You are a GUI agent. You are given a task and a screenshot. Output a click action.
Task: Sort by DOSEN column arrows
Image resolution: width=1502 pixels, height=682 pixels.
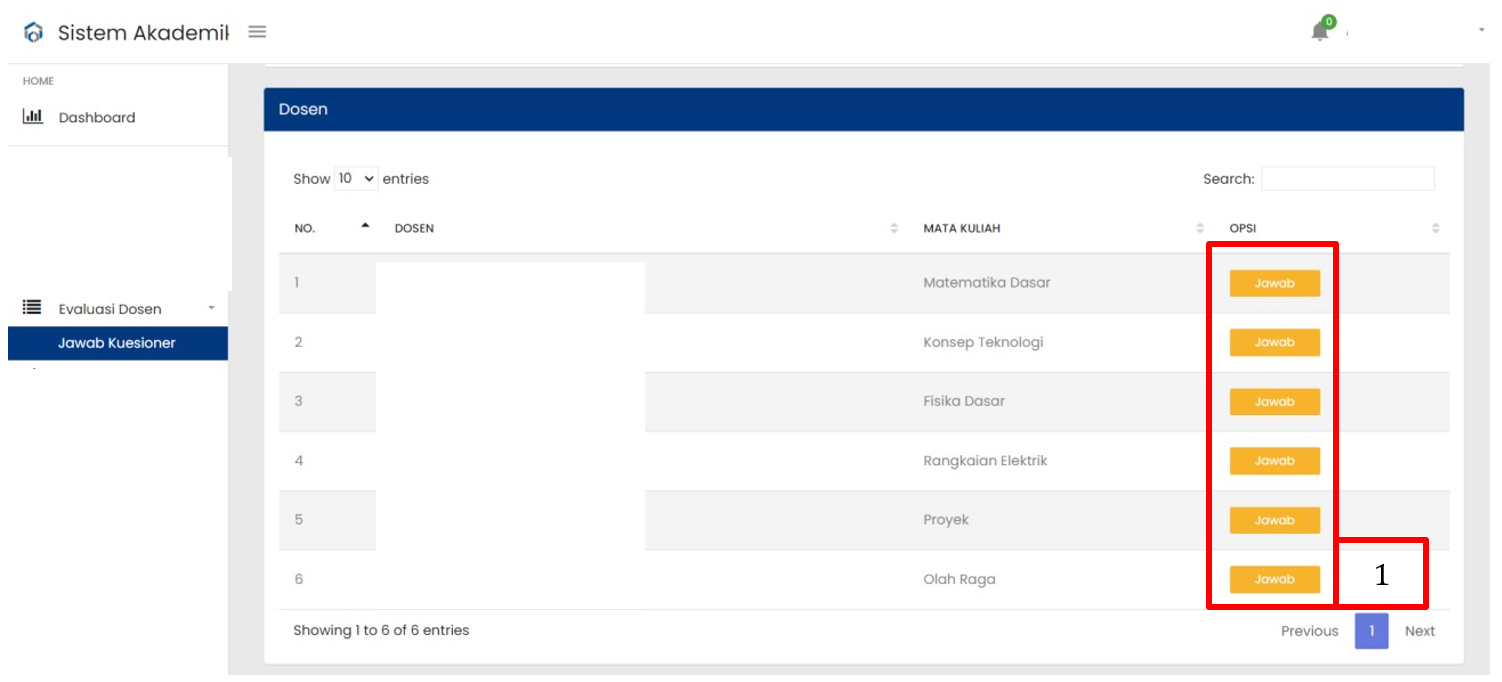pos(894,228)
